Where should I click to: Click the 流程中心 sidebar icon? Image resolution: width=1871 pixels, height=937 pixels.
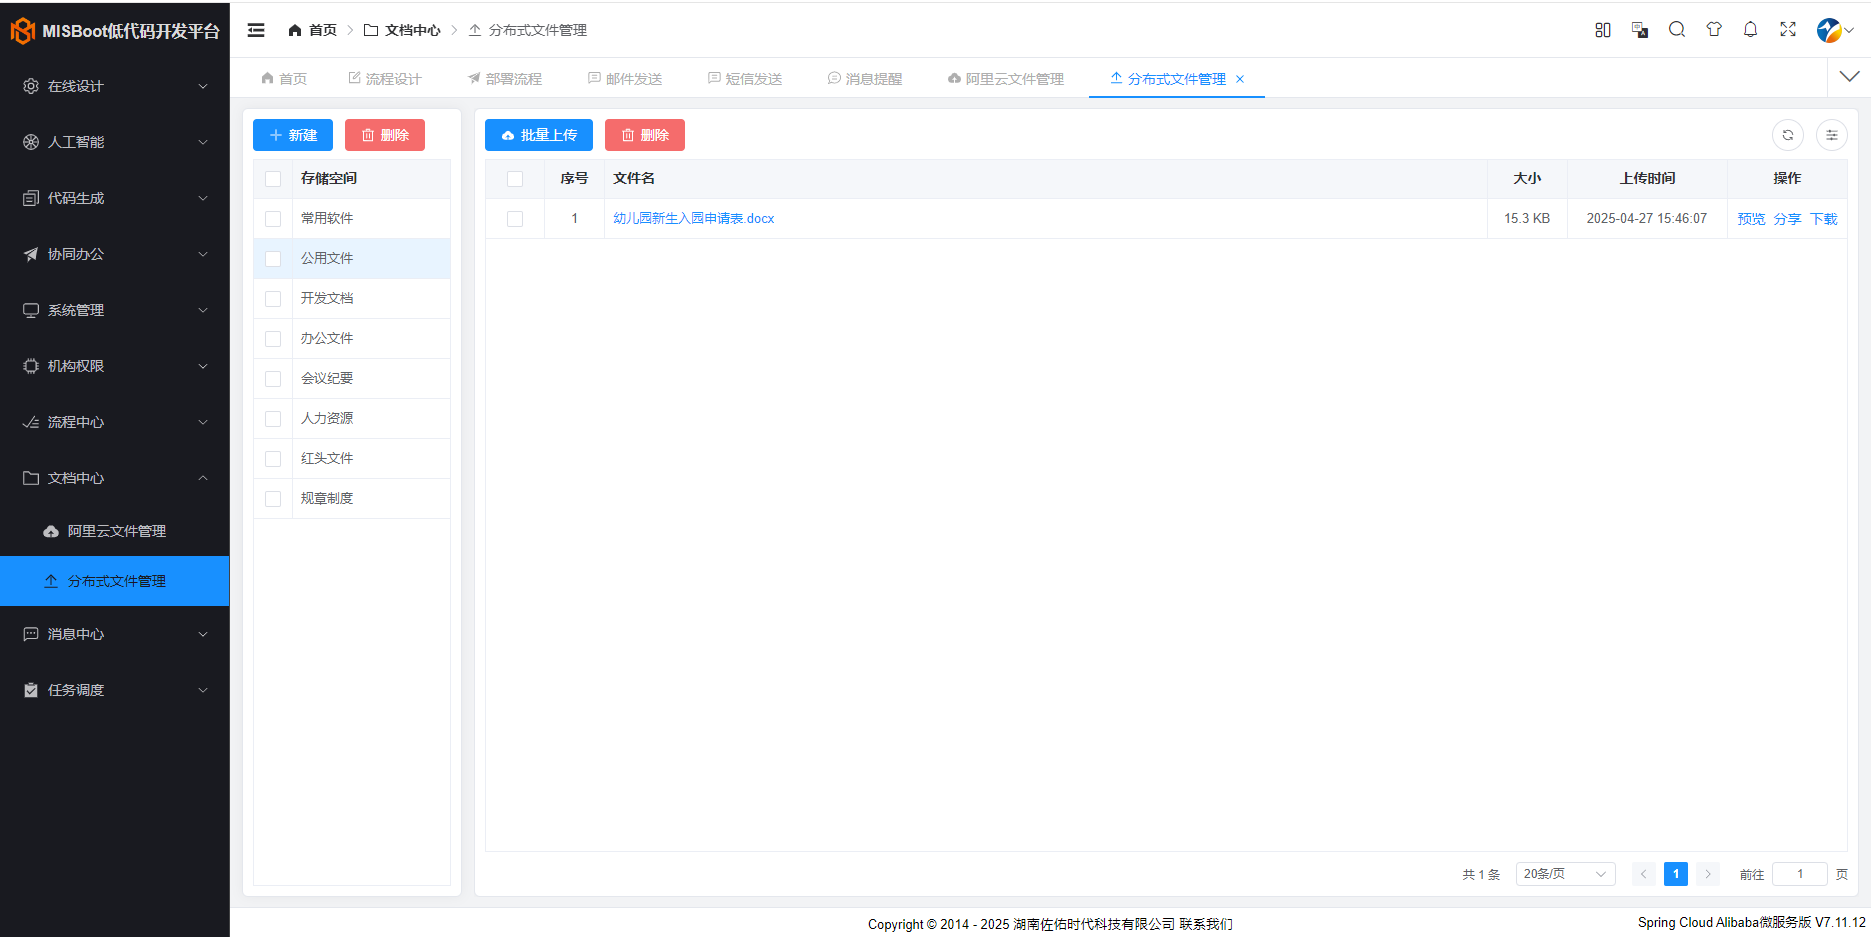pyautogui.click(x=31, y=422)
